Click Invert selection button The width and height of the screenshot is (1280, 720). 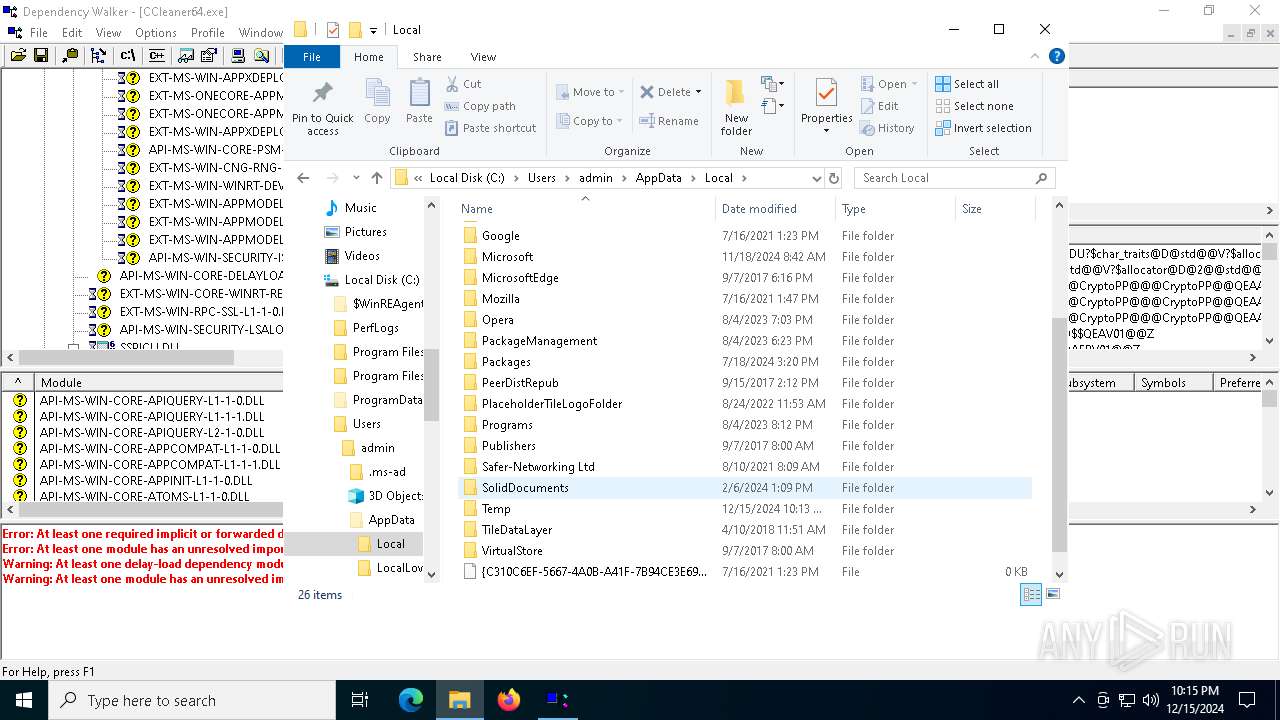983,128
